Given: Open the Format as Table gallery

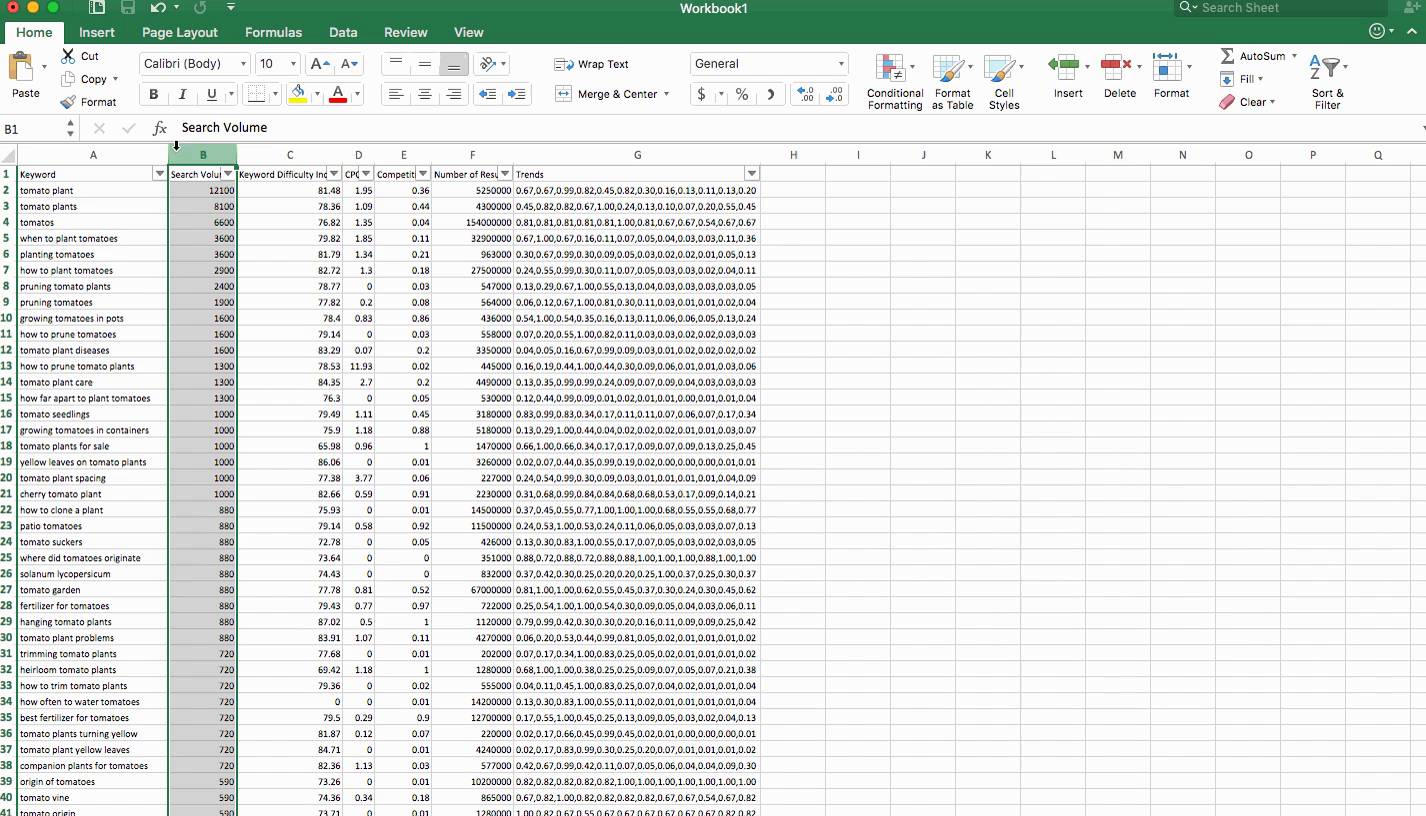Looking at the screenshot, I should pyautogui.click(x=951, y=69).
